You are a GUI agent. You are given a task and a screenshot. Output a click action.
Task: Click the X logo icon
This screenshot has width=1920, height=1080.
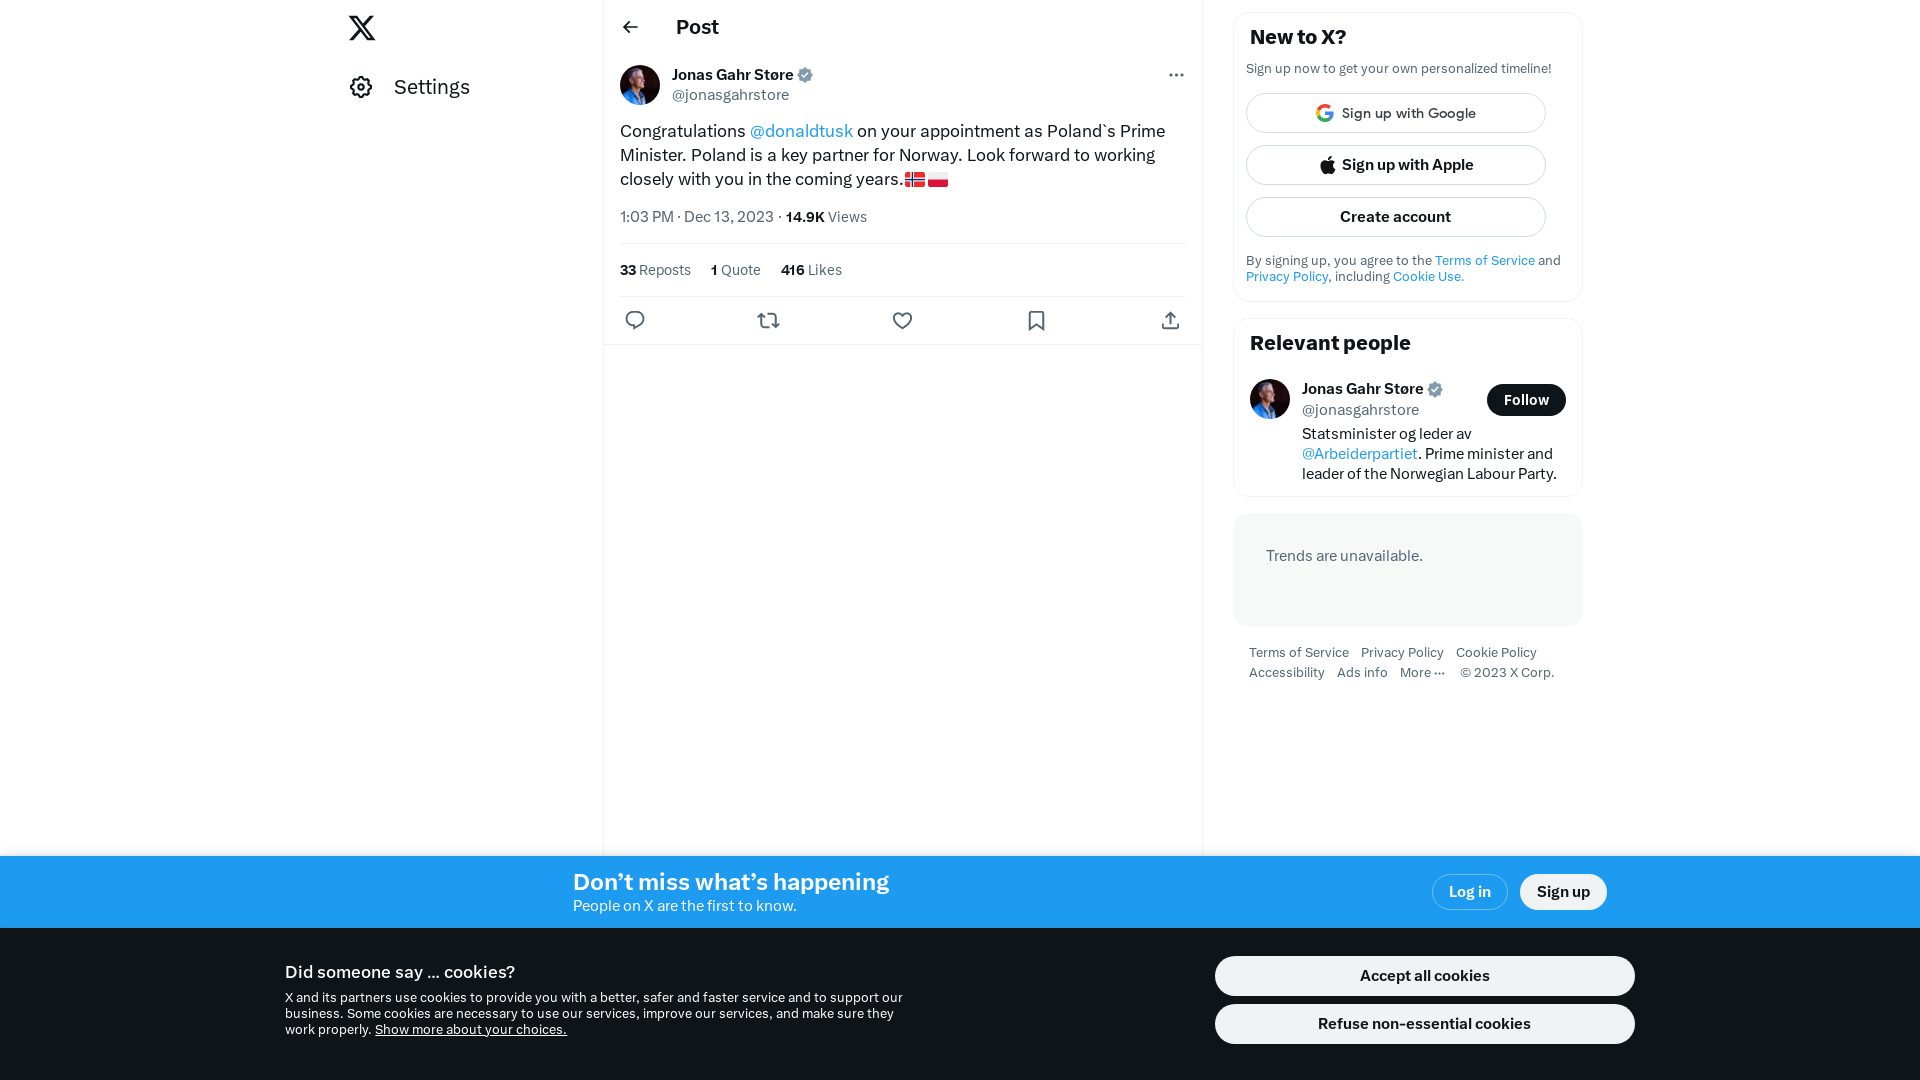click(x=362, y=28)
